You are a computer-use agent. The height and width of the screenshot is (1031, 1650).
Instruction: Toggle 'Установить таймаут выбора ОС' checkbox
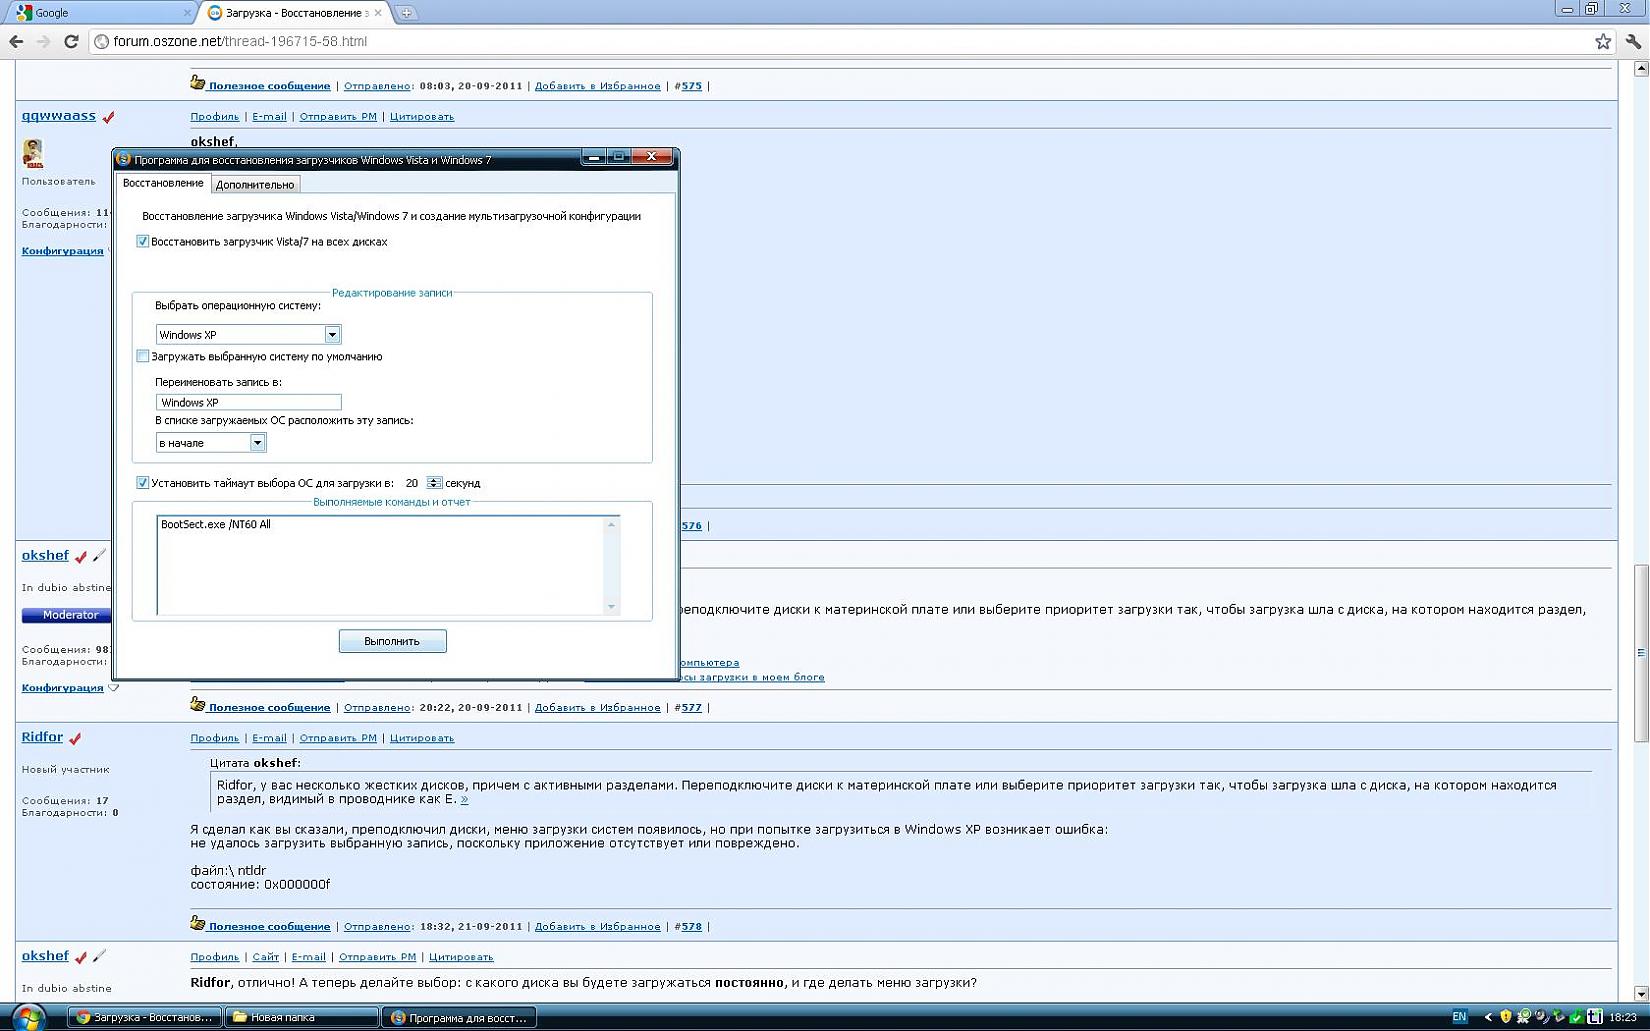142,483
